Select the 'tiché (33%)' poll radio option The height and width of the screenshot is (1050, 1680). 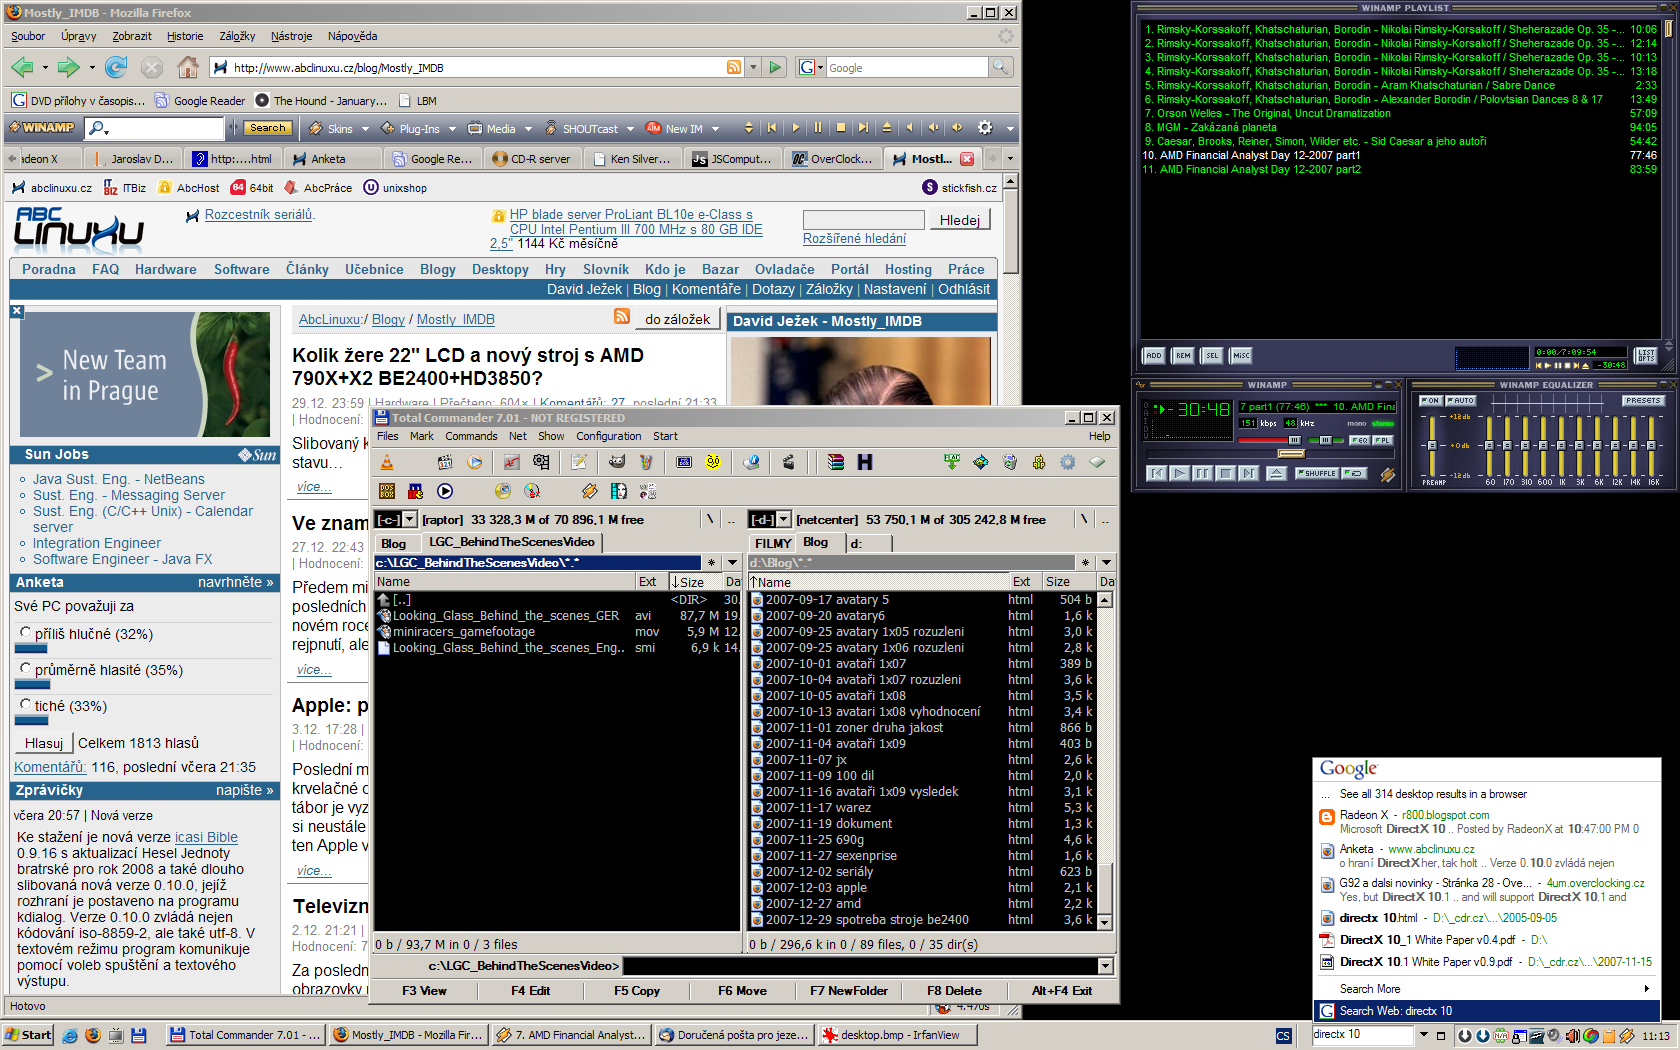click(x=25, y=705)
